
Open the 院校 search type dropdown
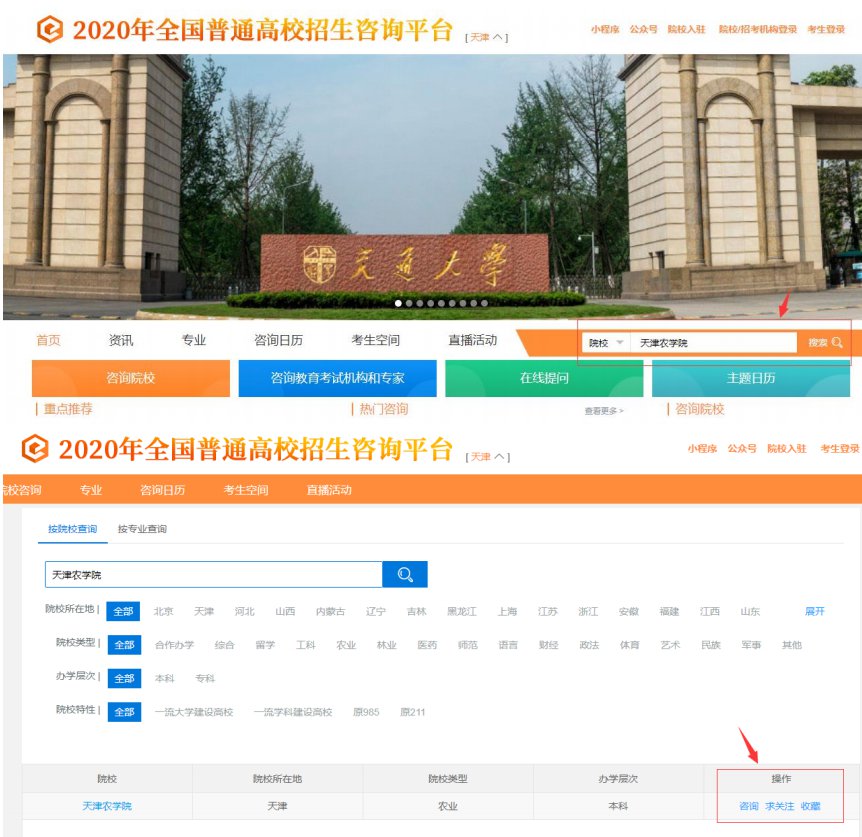606,342
